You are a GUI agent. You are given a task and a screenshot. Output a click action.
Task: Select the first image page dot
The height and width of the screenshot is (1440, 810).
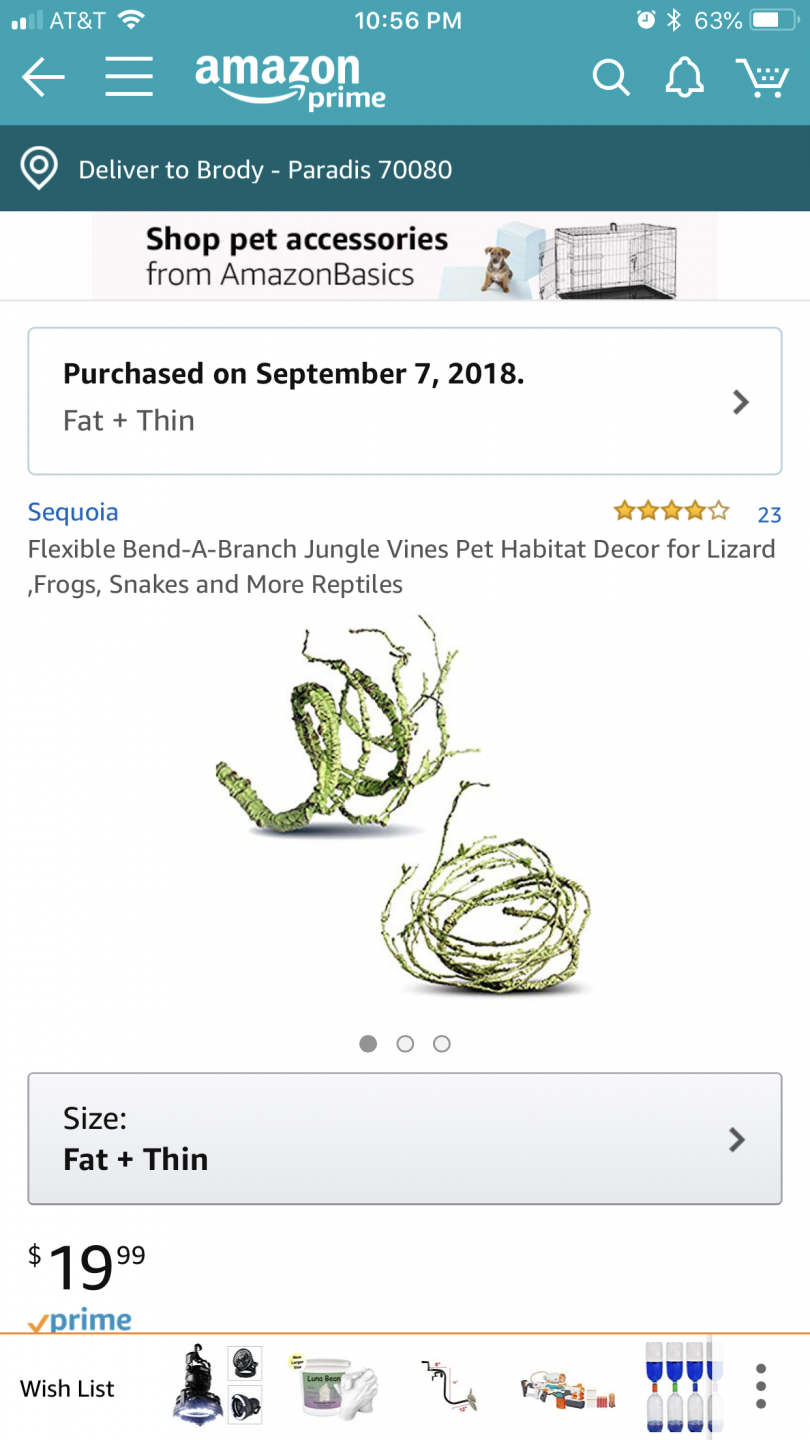pyautogui.click(x=368, y=1044)
